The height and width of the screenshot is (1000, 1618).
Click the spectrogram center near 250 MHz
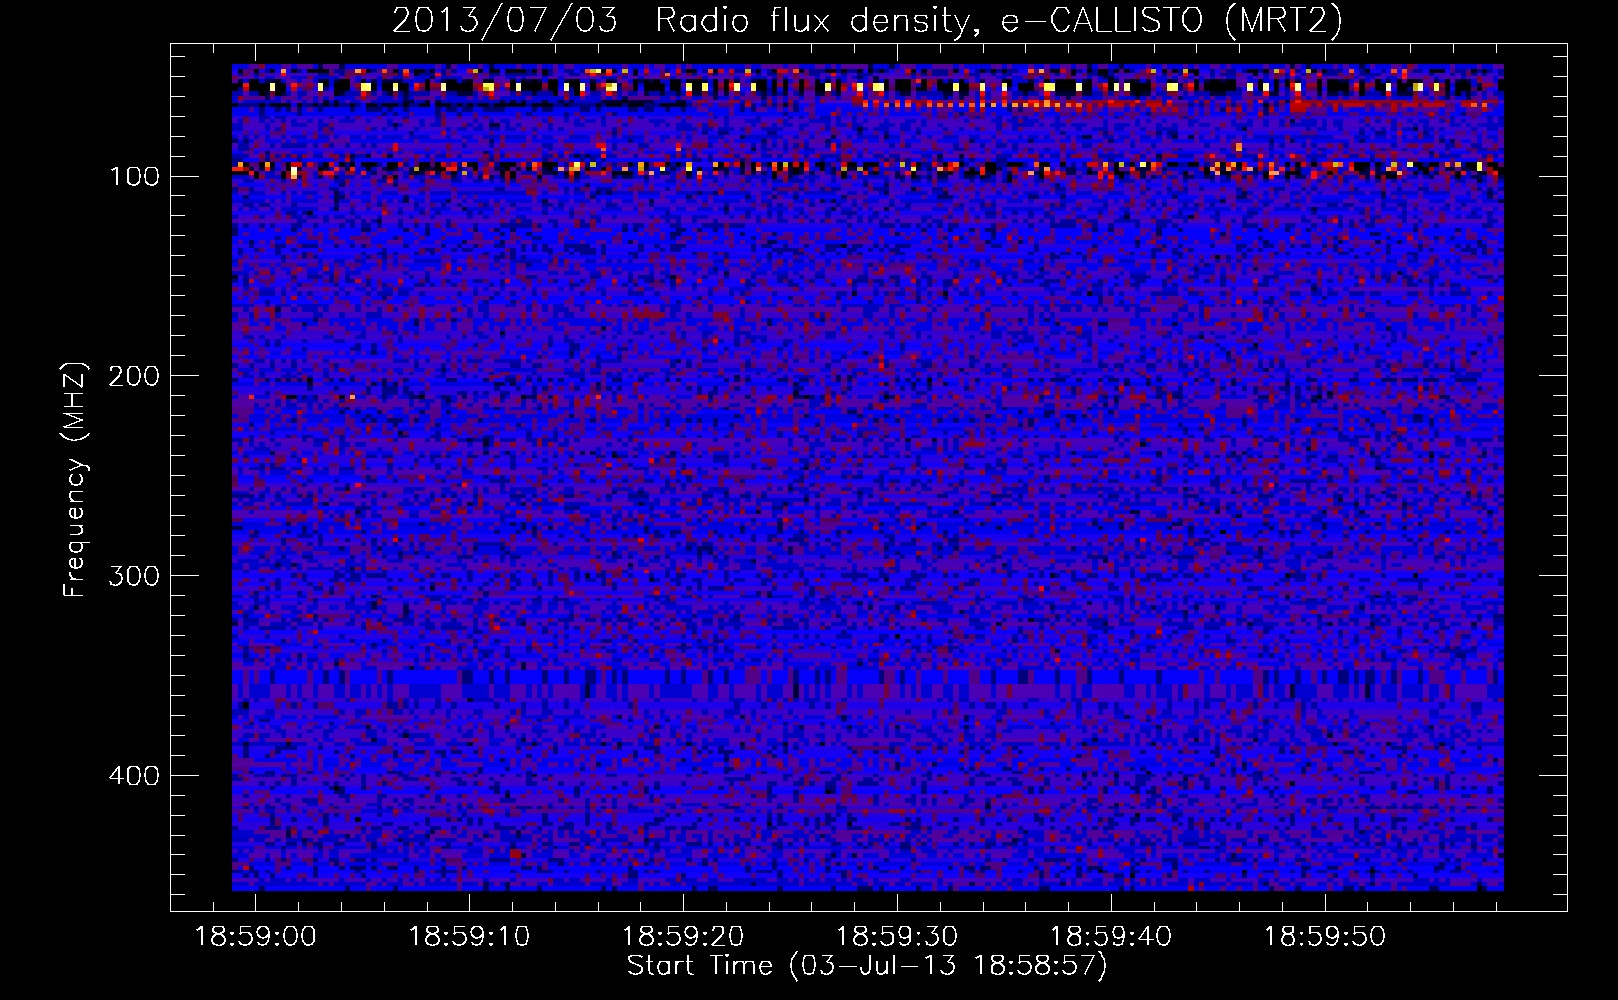click(867, 477)
